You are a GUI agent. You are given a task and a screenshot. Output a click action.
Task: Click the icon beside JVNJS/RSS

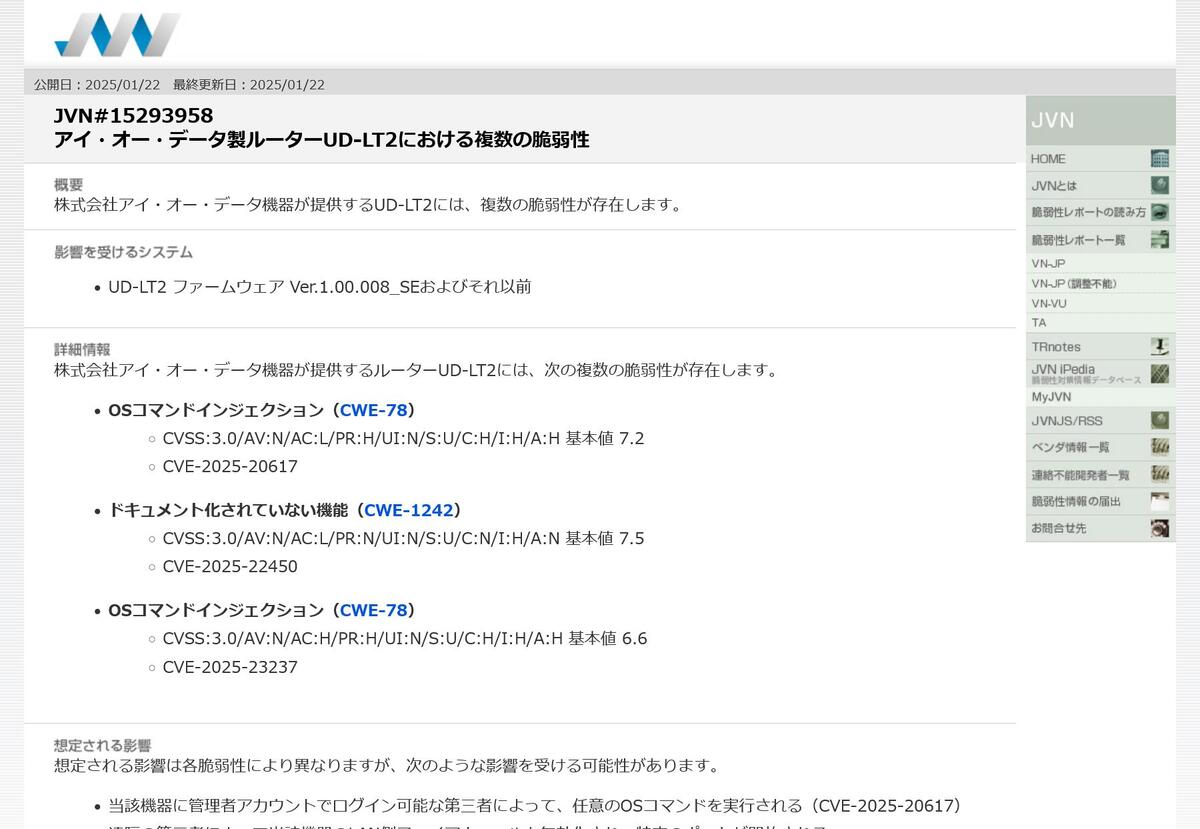[x=1160, y=420]
